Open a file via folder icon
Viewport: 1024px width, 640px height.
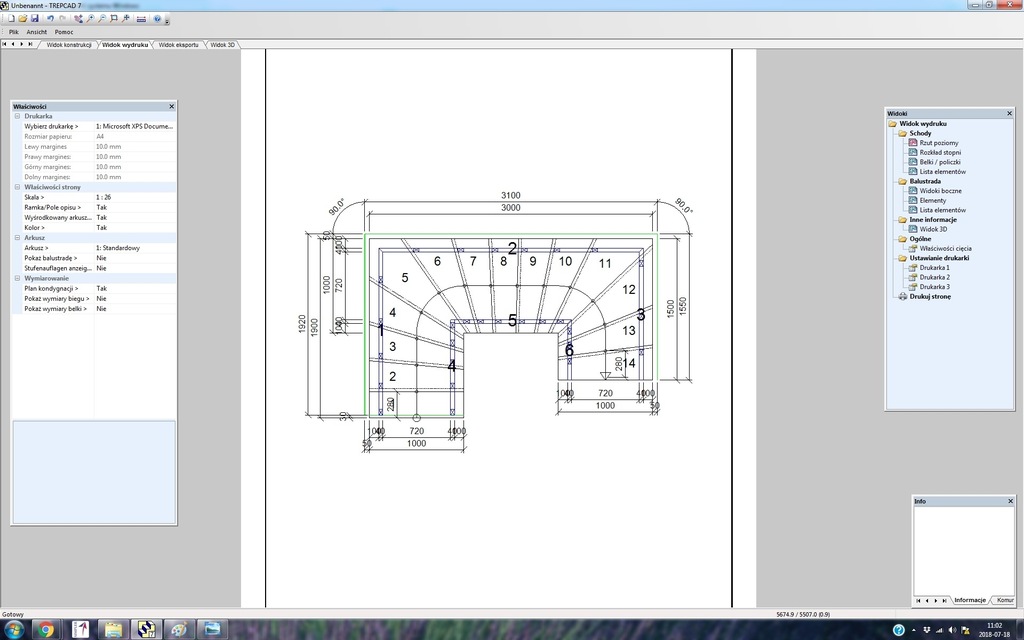[x=21, y=19]
